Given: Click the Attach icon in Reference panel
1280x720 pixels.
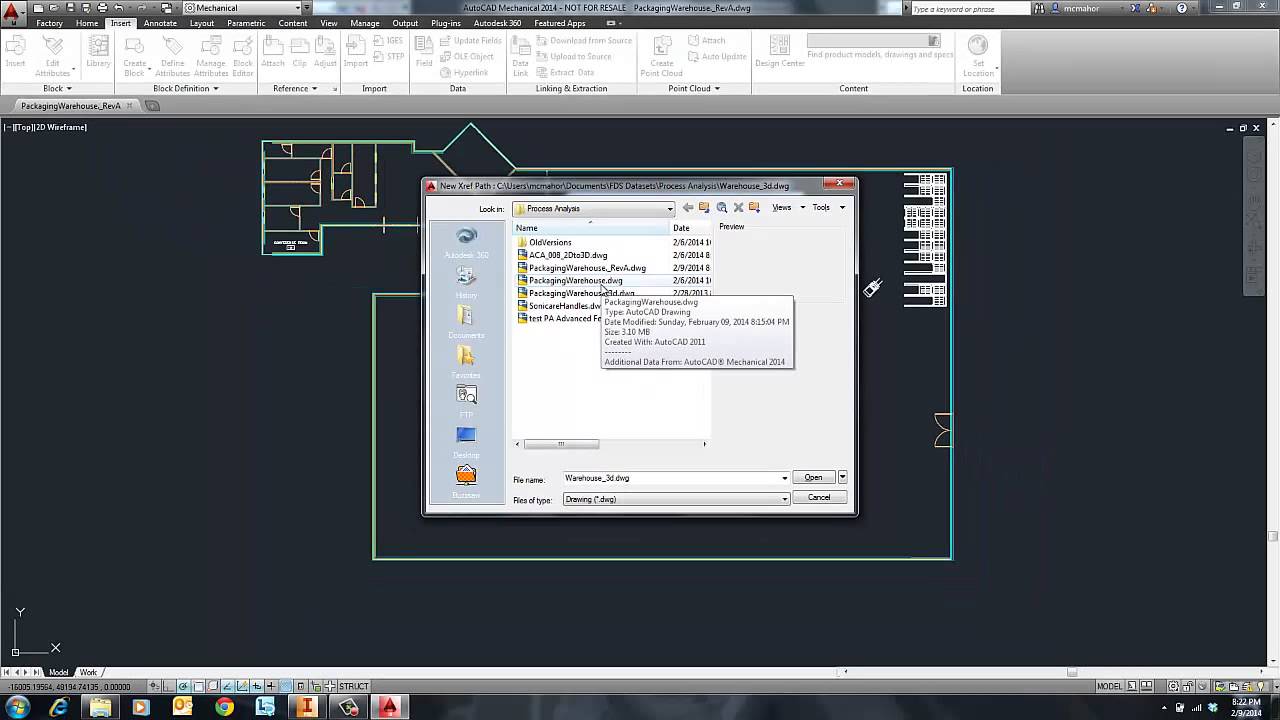Looking at the screenshot, I should click(x=273, y=53).
